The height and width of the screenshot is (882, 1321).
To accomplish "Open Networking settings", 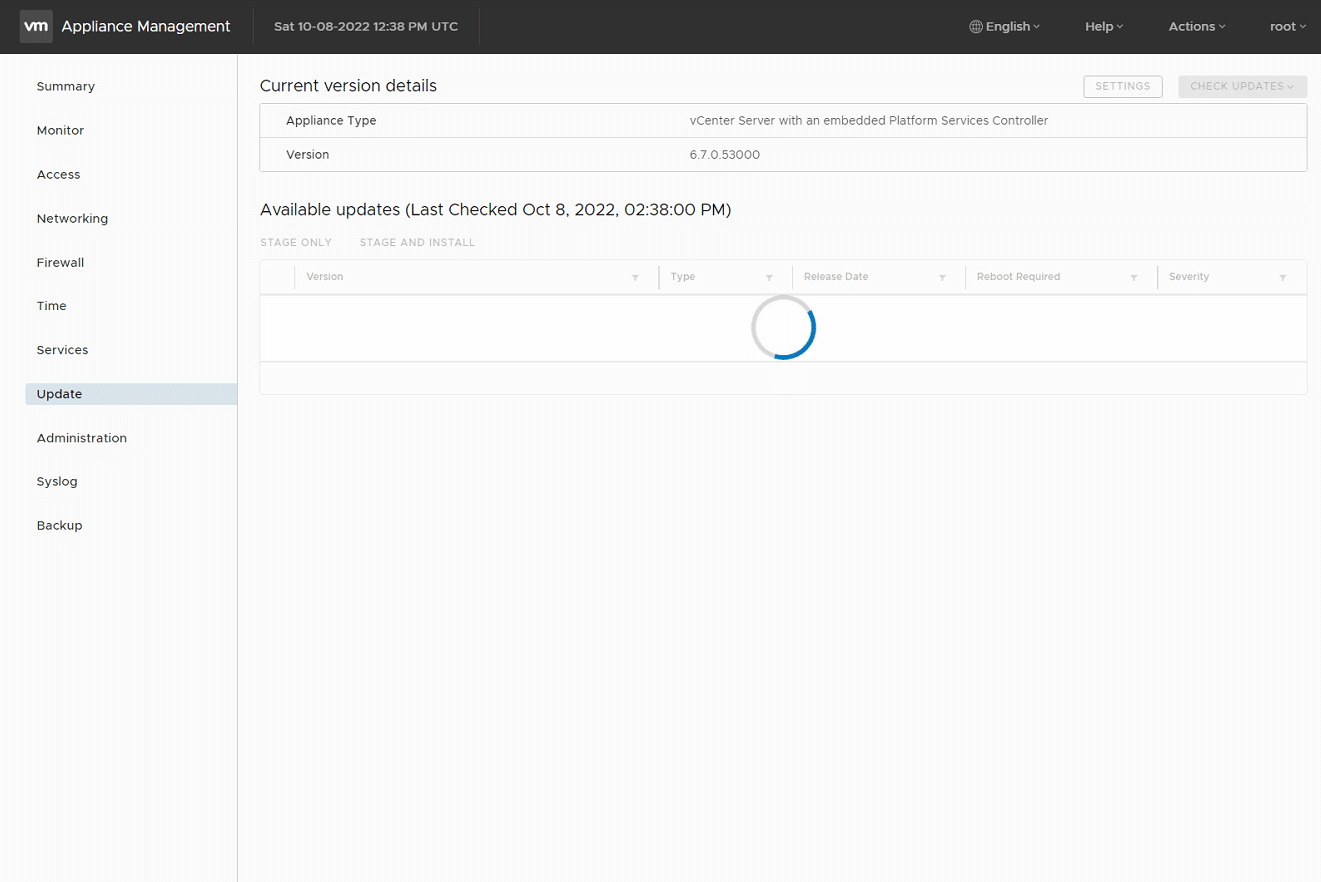I will 72,219.
